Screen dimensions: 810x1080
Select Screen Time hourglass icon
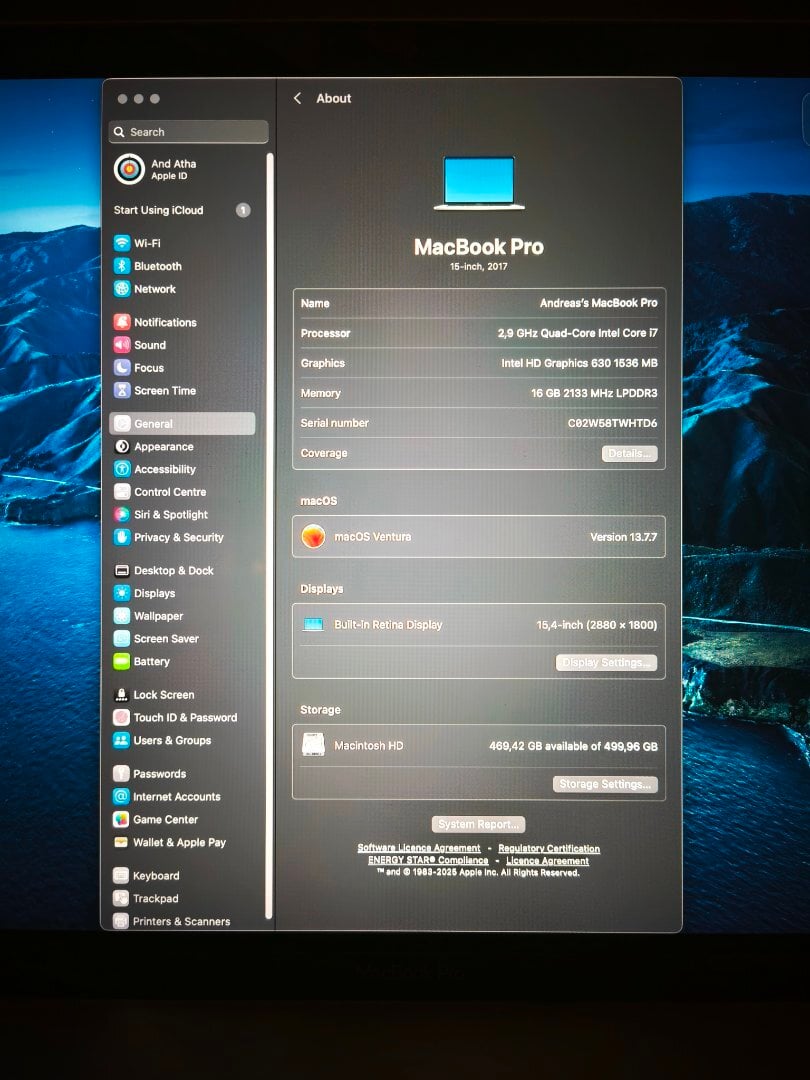pyautogui.click(x=122, y=390)
